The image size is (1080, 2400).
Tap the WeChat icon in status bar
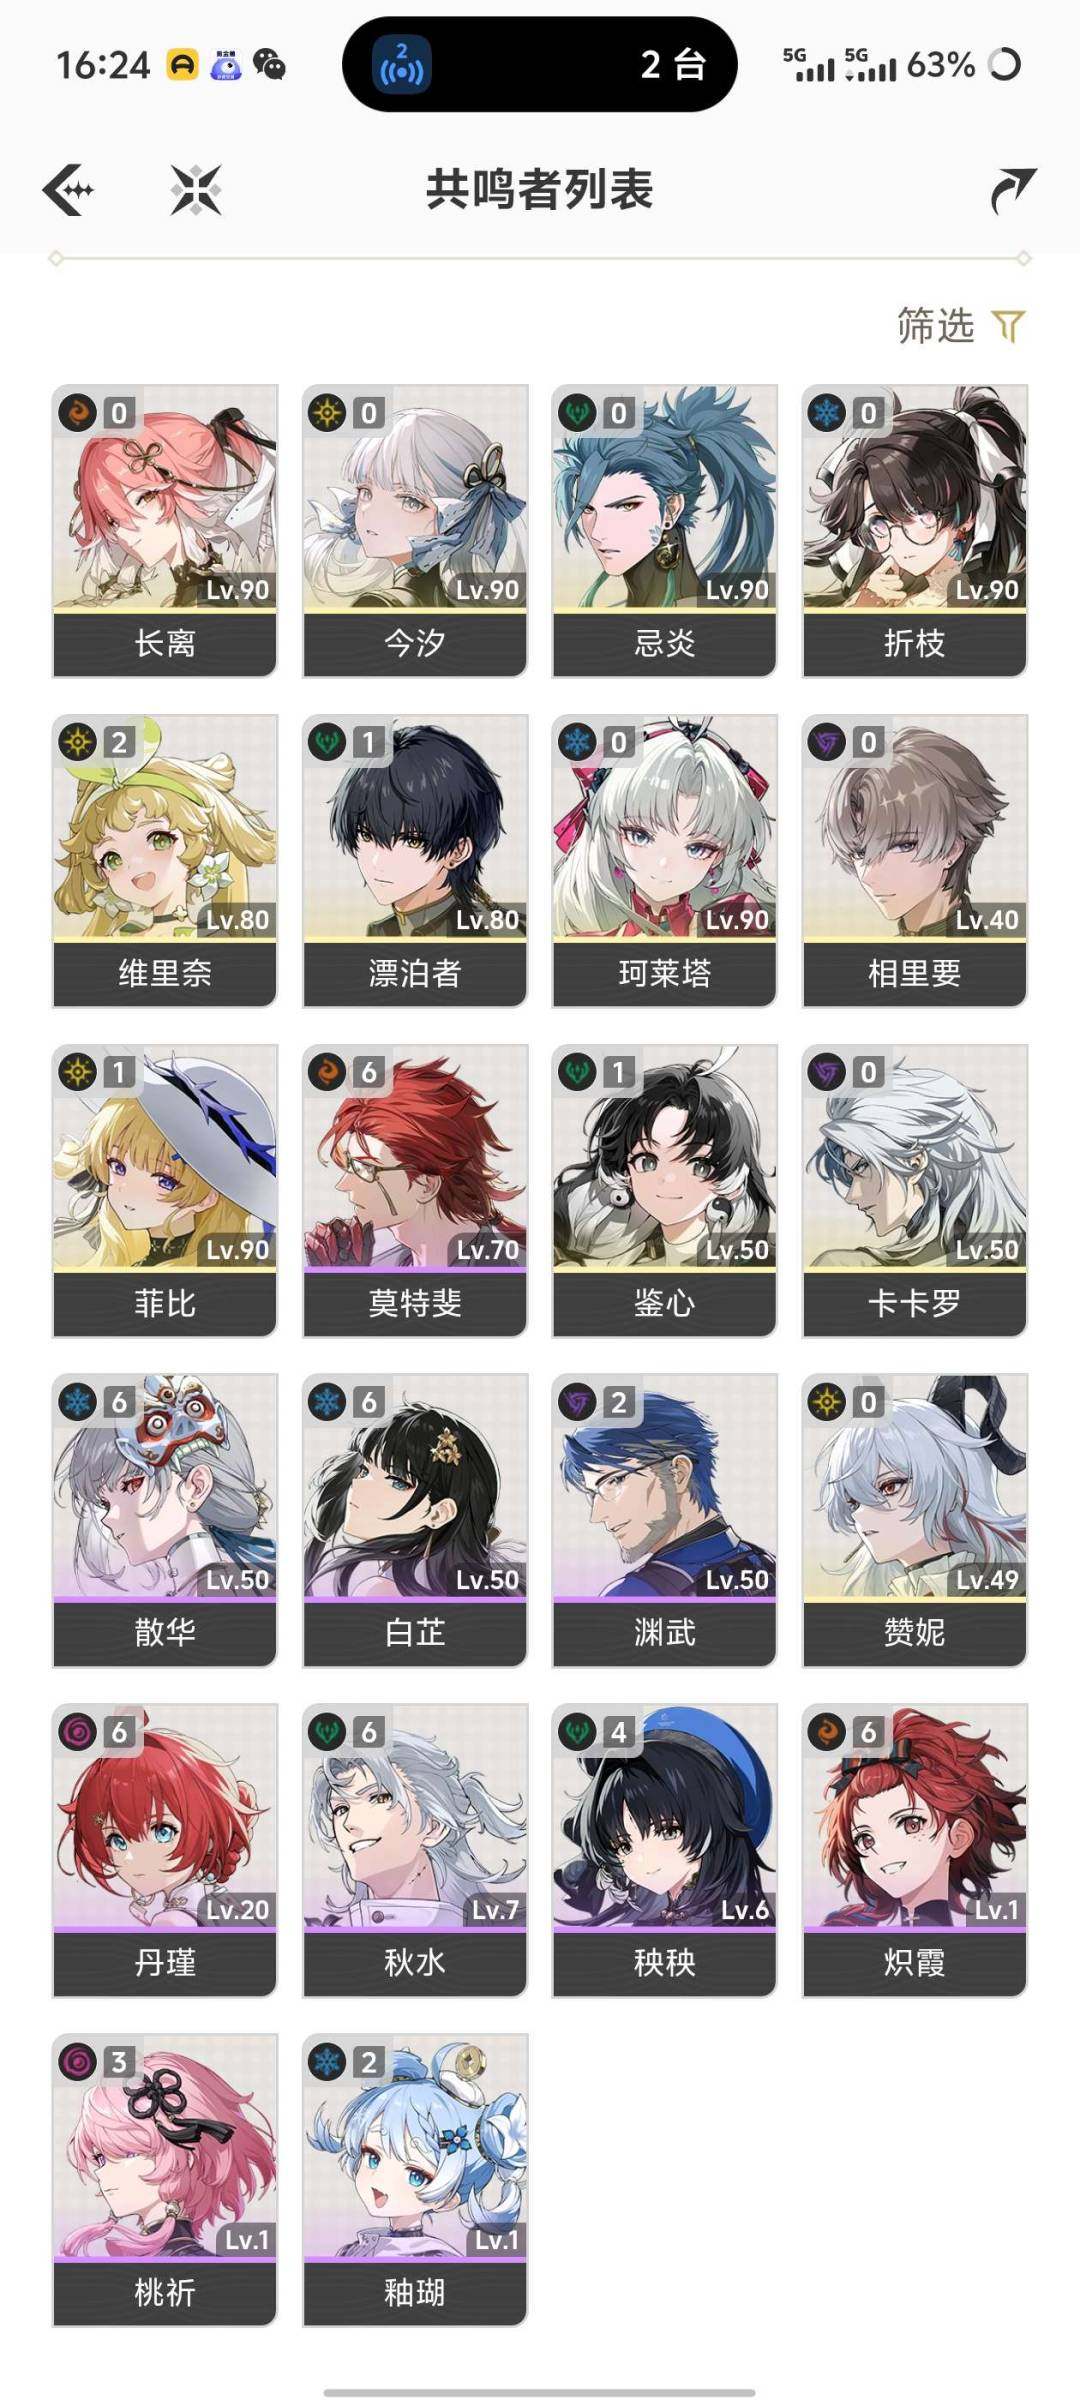pos(269,65)
